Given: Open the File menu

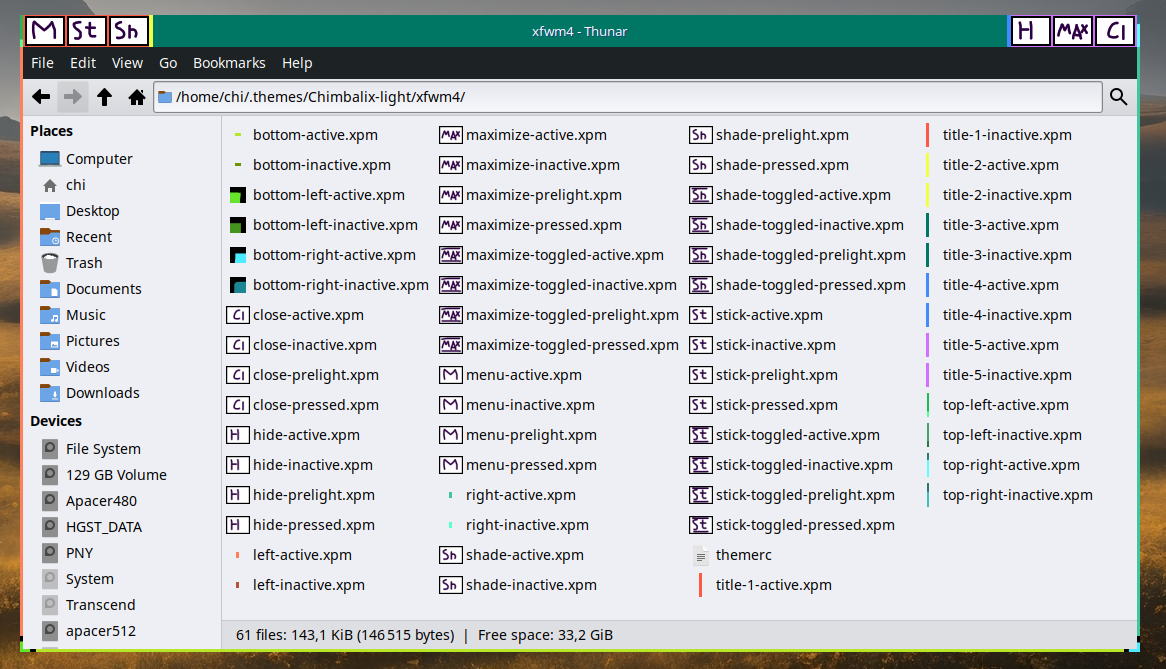Looking at the screenshot, I should tap(42, 63).
